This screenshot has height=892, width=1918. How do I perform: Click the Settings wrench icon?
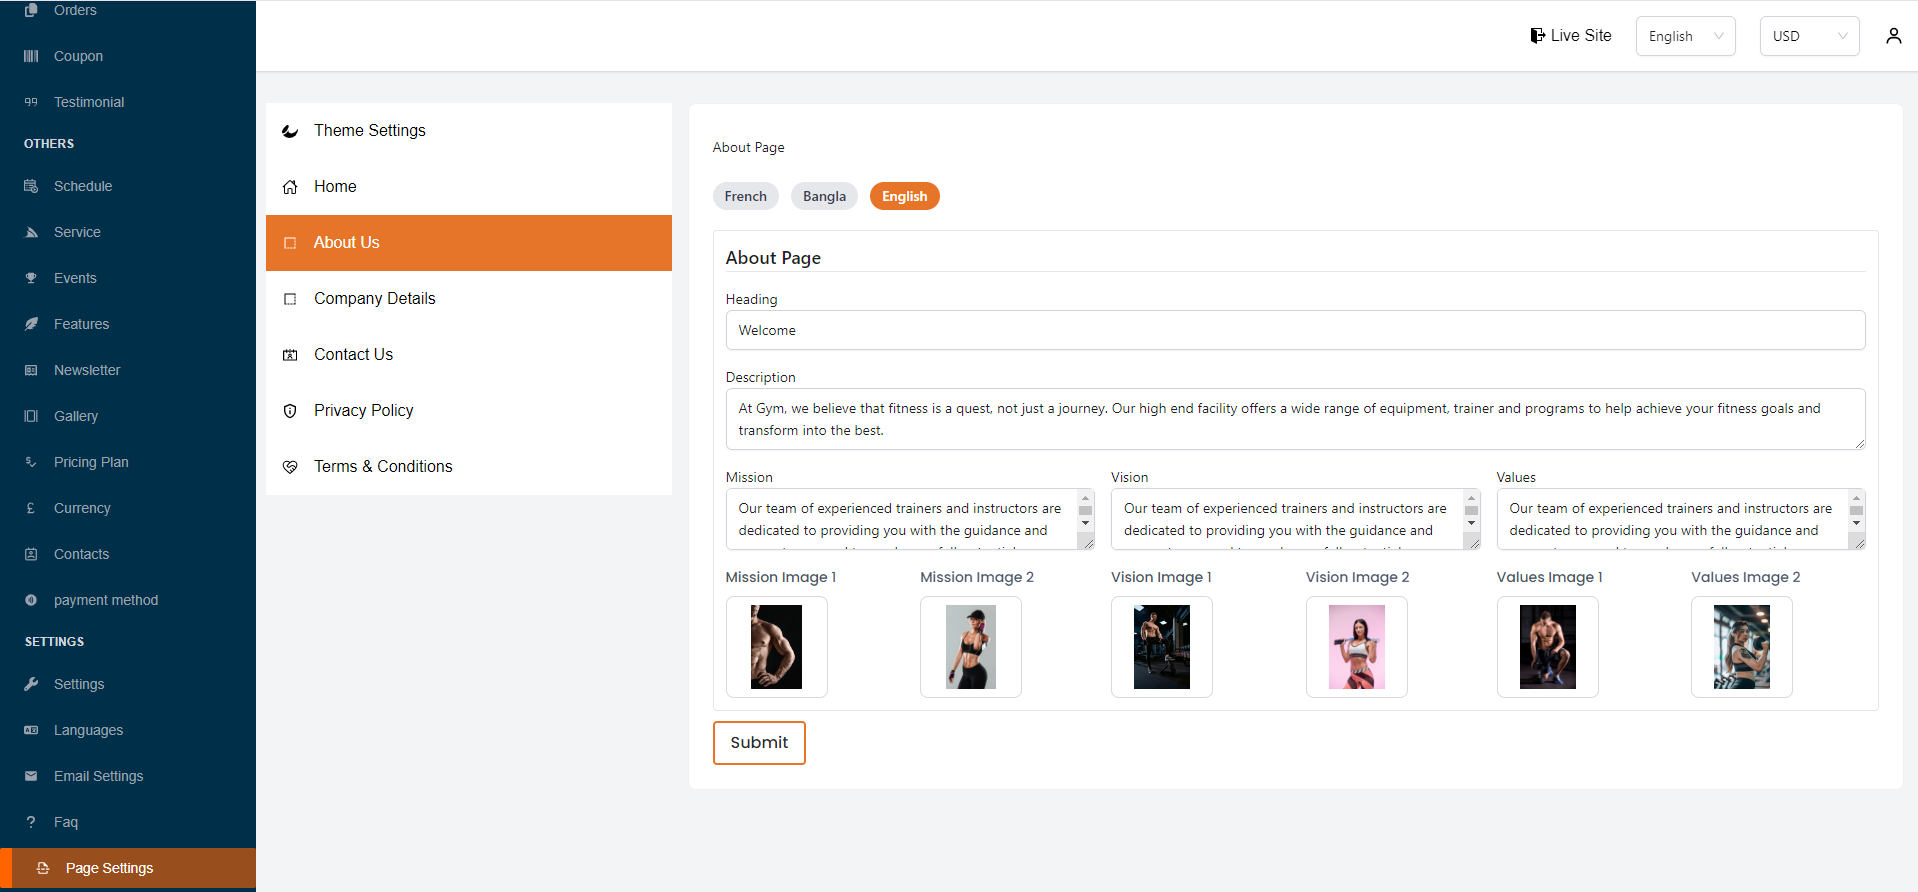tap(31, 684)
